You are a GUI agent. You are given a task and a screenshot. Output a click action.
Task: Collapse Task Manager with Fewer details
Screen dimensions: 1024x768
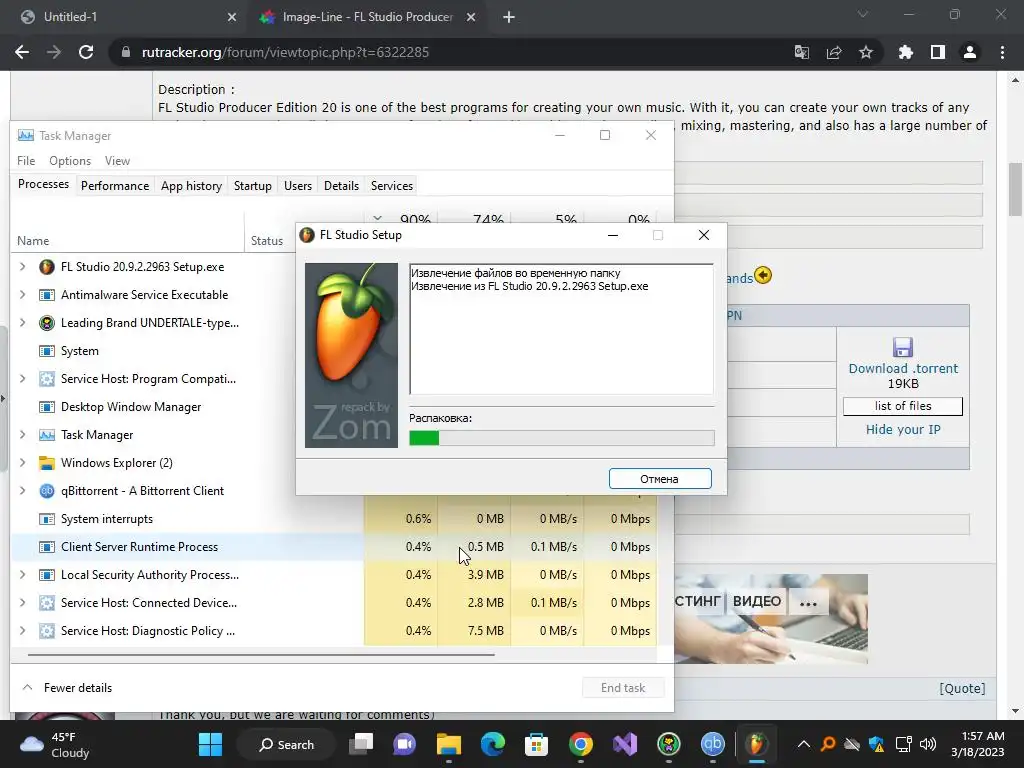coord(67,688)
